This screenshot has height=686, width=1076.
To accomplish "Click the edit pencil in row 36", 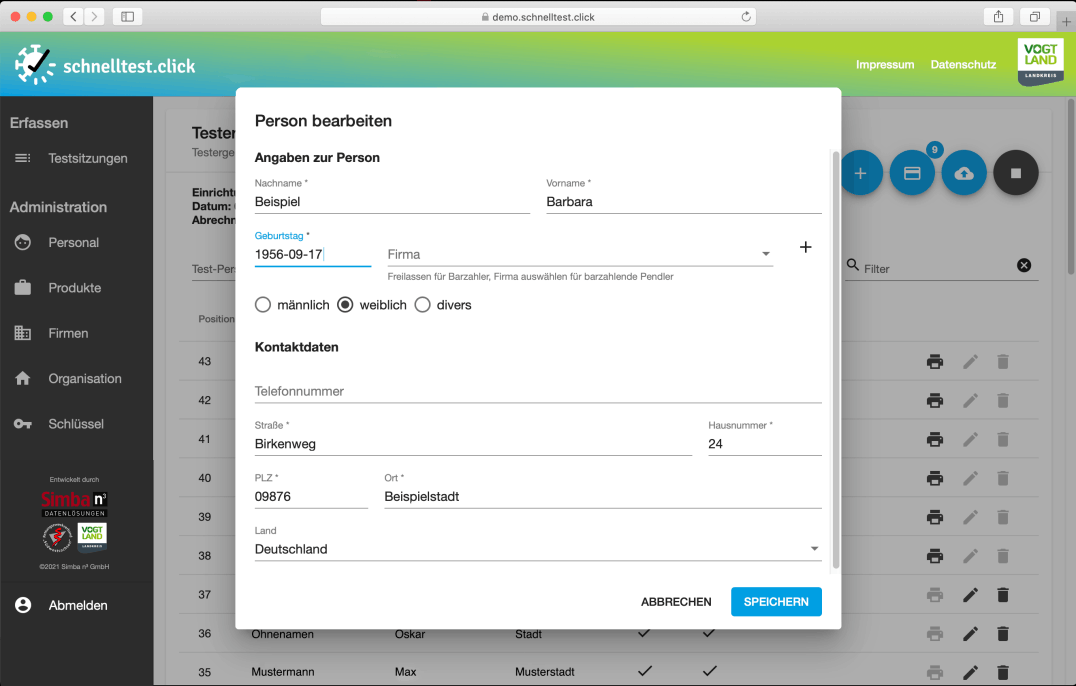I will 970,633.
